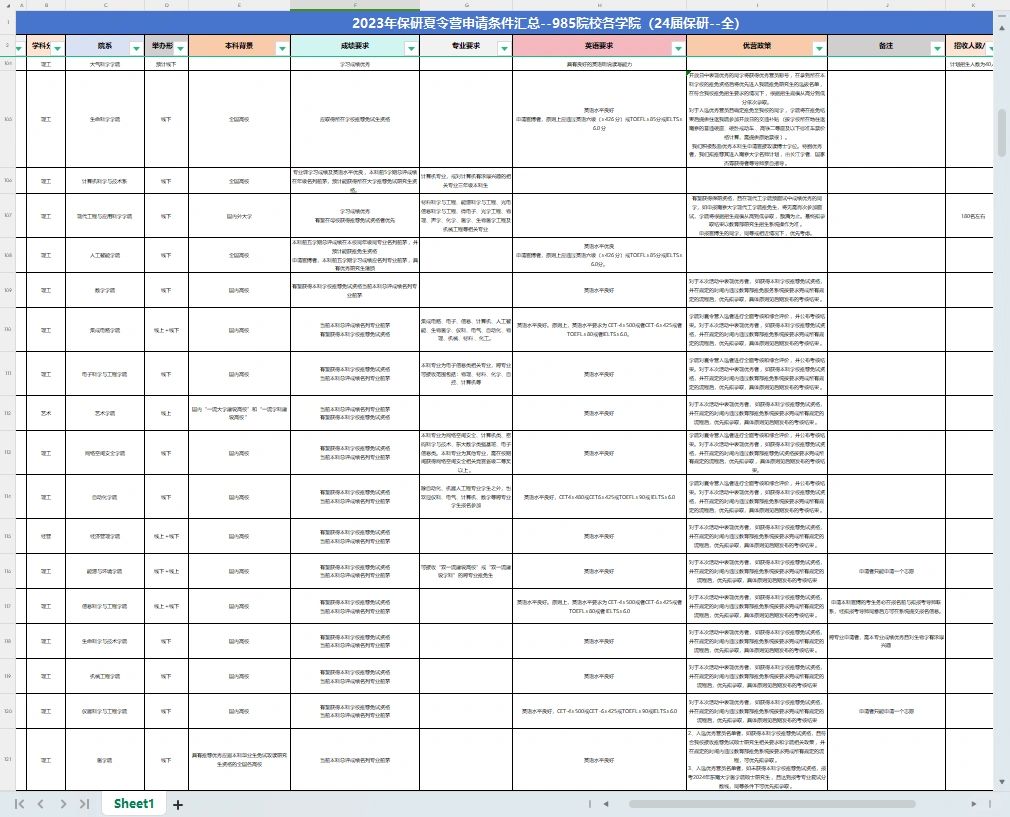This screenshot has height=817, width=1010.
Task: Select the highlighted column F header letter
Action: coord(355,5)
